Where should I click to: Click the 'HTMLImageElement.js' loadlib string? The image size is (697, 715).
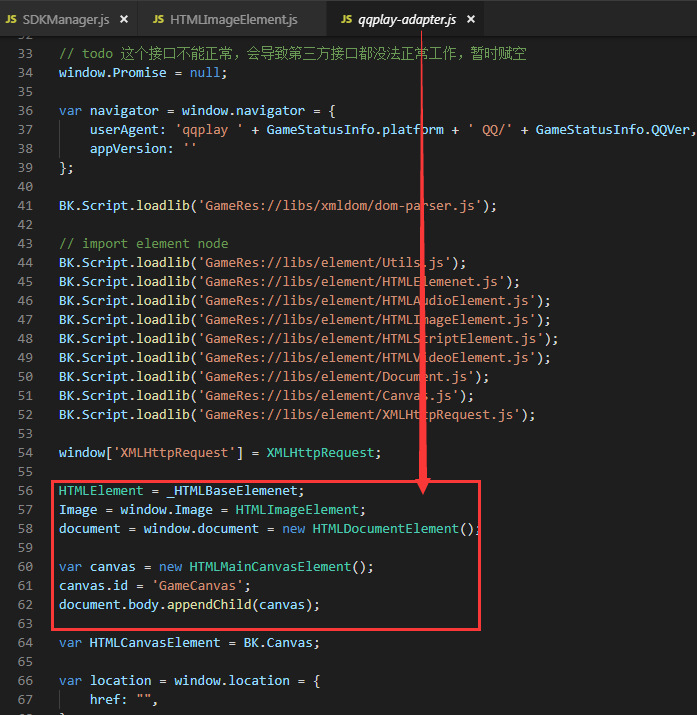371,320
